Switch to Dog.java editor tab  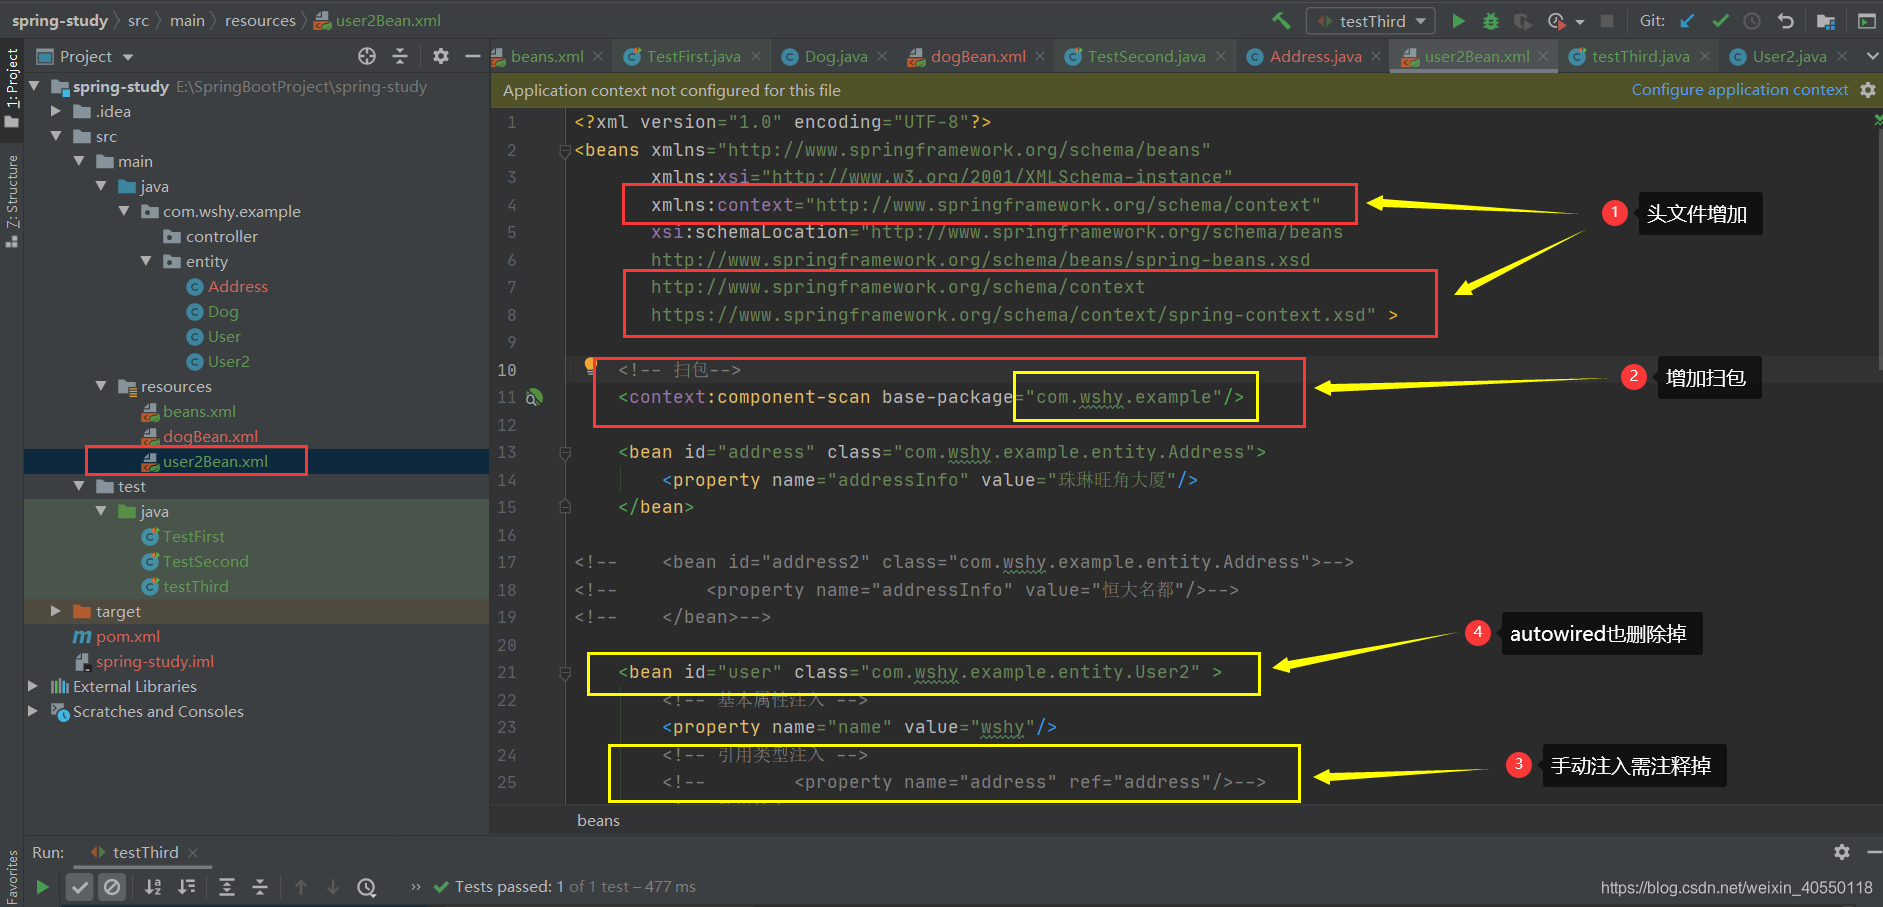pos(835,57)
